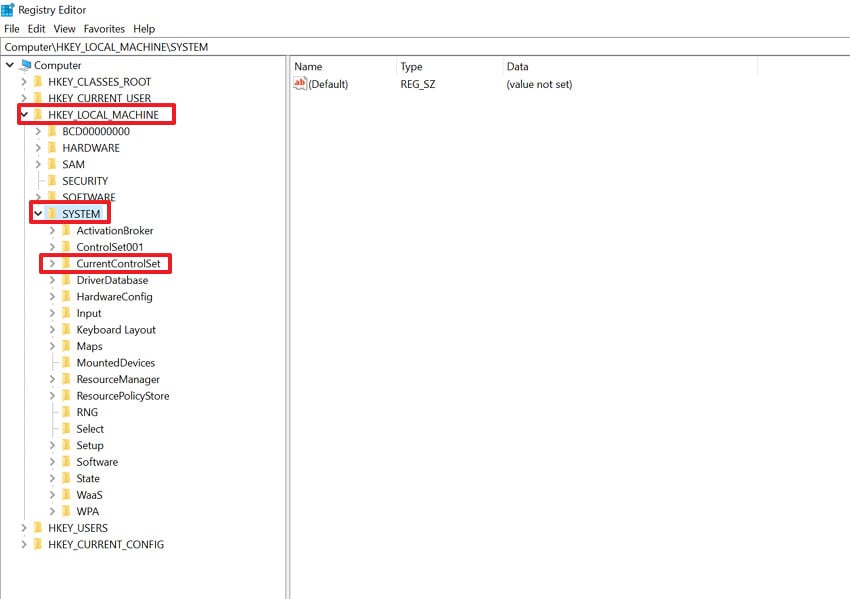This screenshot has width=850, height=599.
Task: Expand the HKEY_USERS key
Action: coord(24,527)
